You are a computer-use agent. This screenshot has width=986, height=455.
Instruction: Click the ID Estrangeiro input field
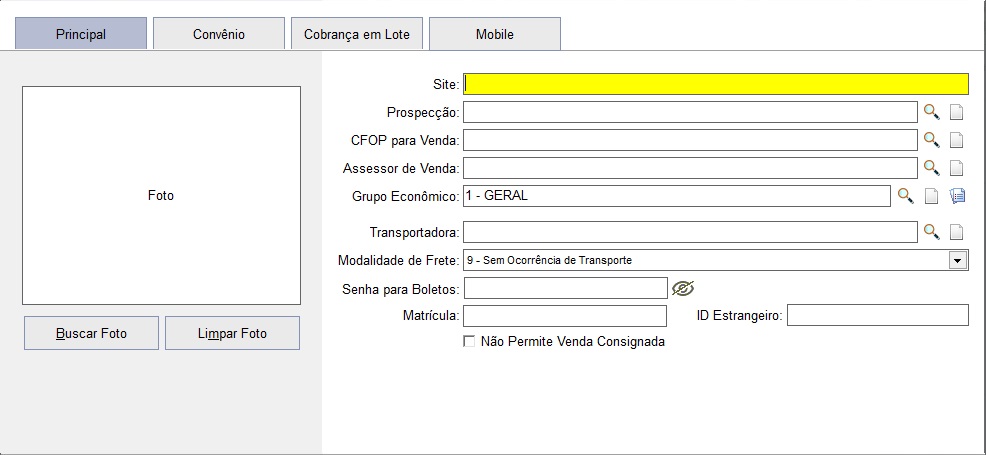(878, 315)
